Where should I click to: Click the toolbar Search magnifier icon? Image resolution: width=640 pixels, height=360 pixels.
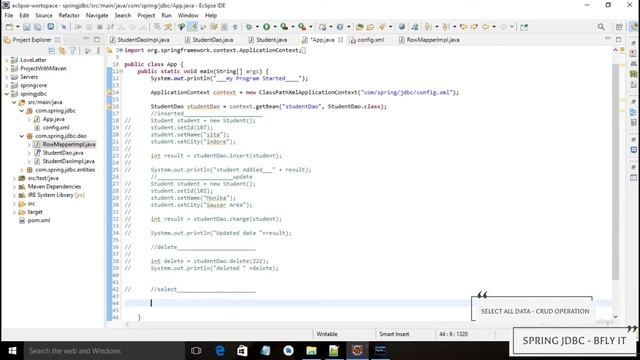[x=601, y=27]
